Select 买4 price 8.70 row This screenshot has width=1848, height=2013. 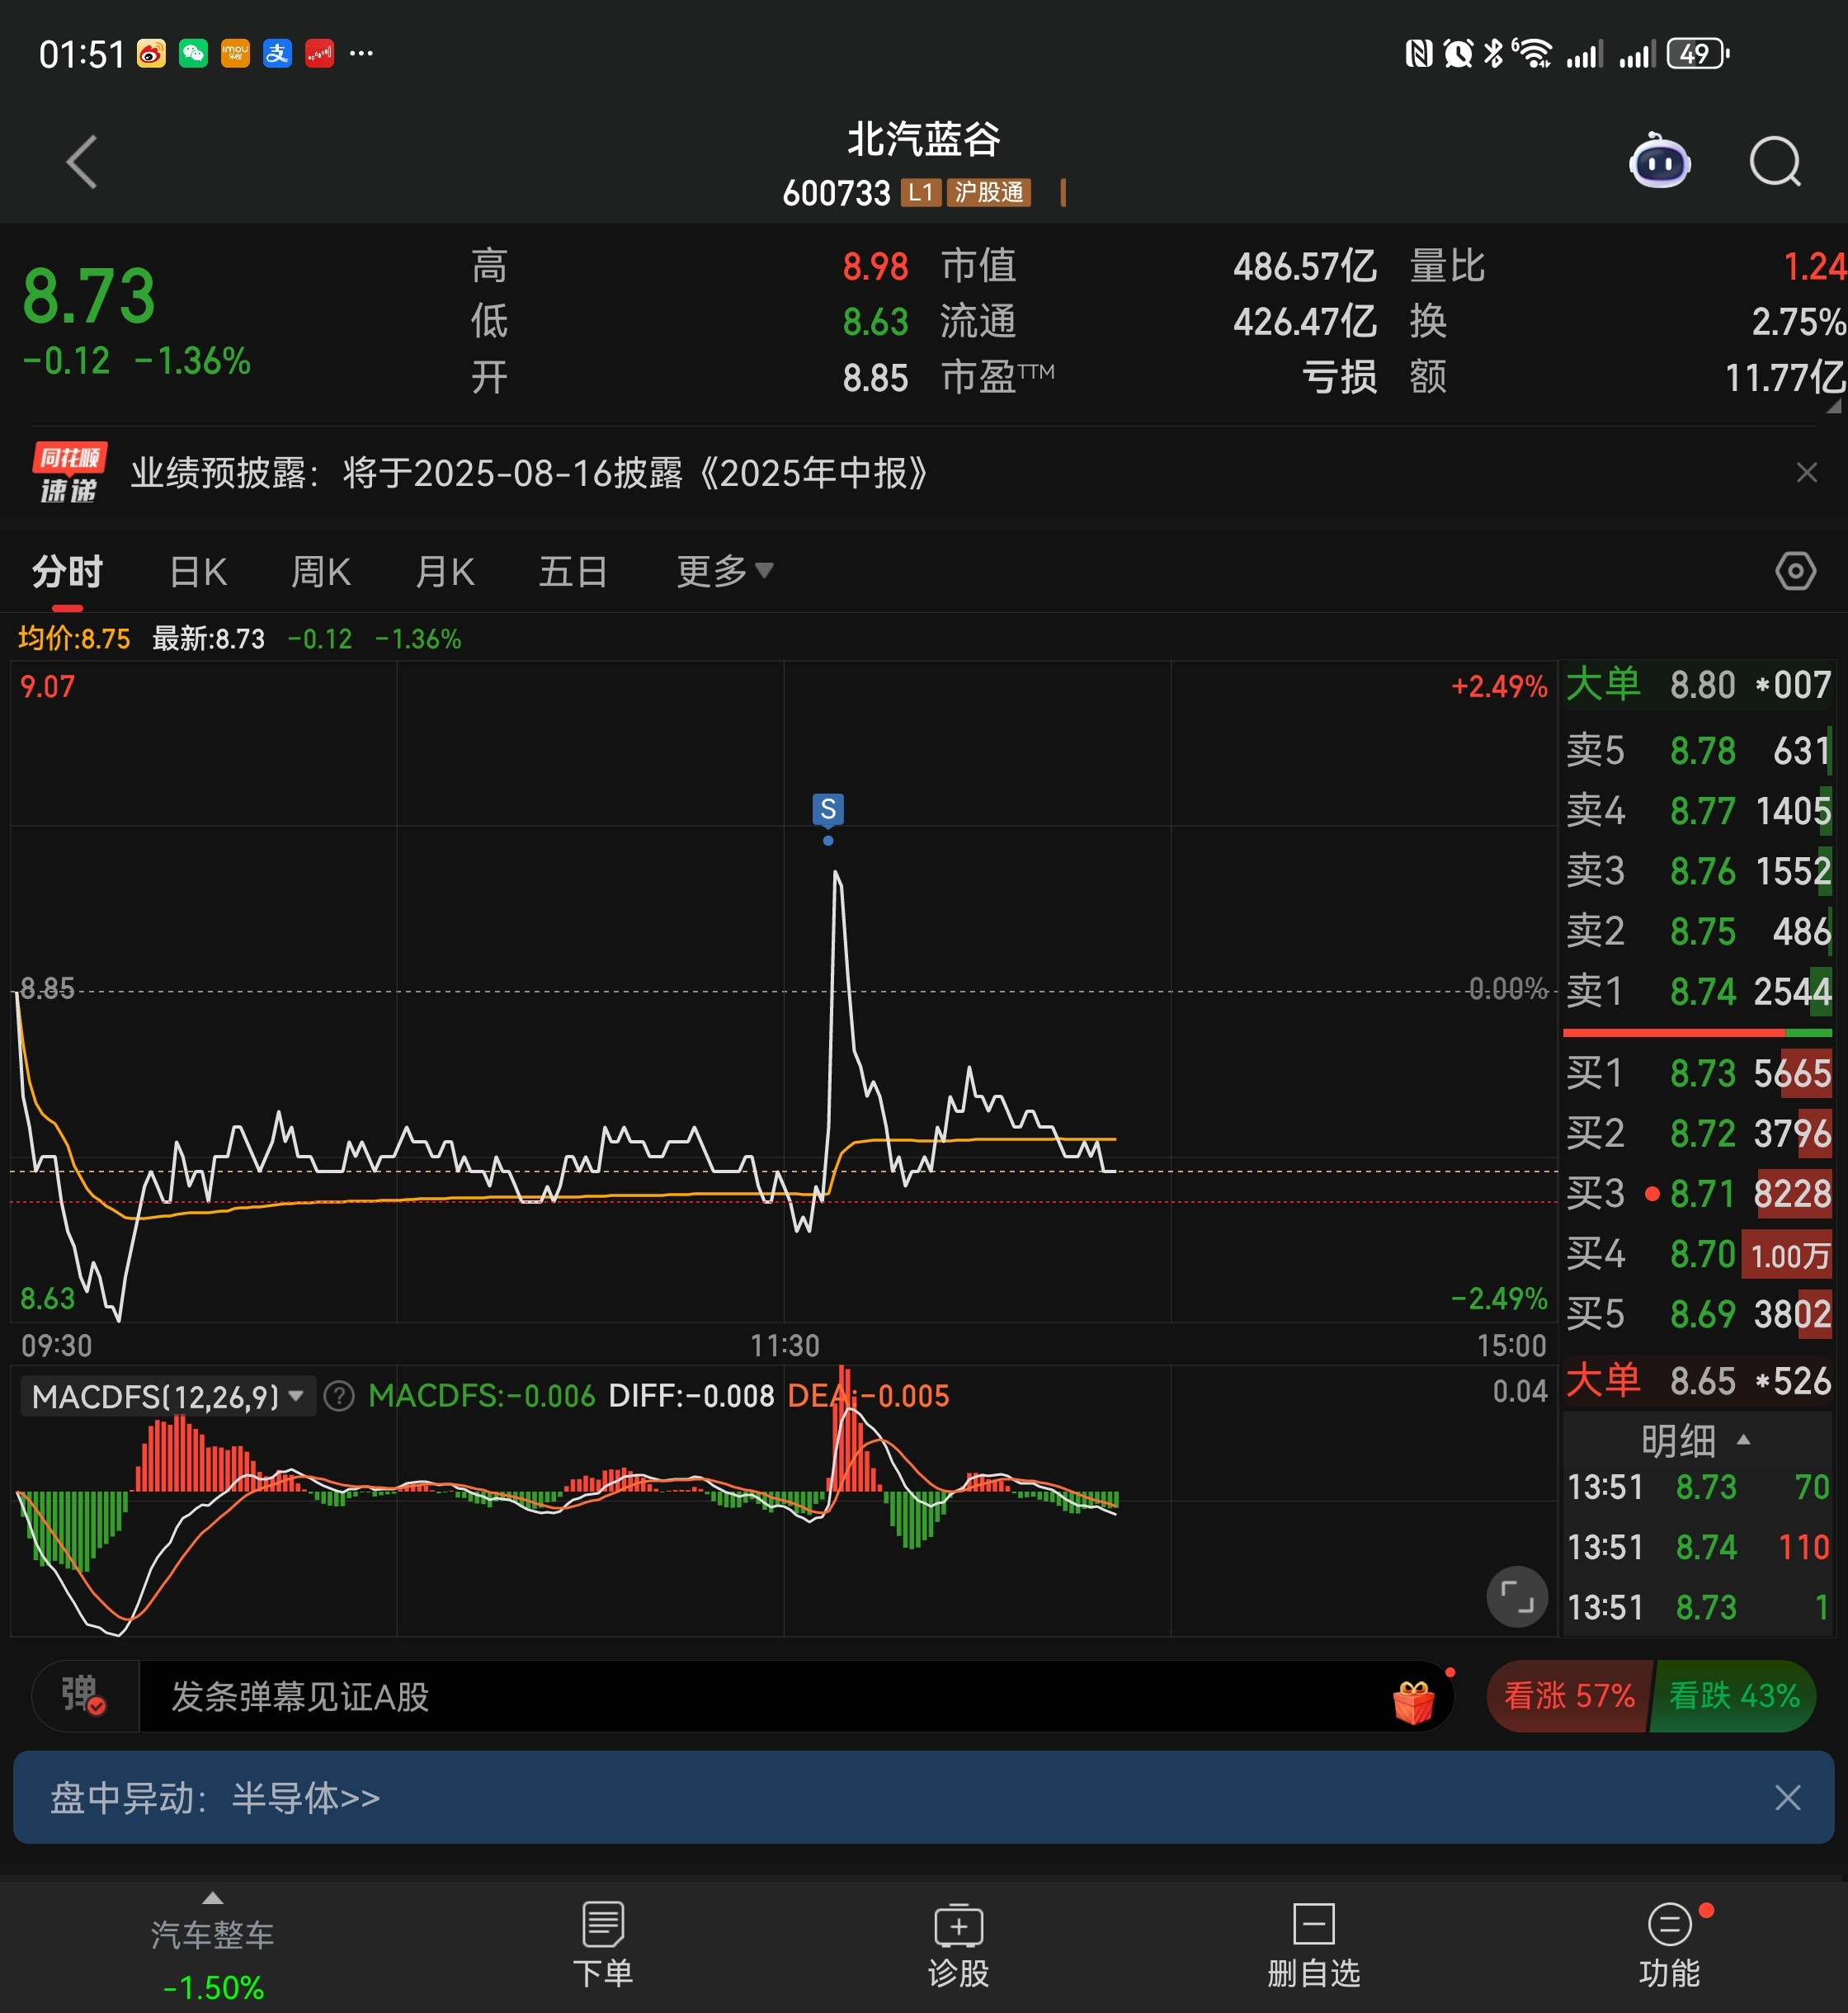click(x=1698, y=1253)
